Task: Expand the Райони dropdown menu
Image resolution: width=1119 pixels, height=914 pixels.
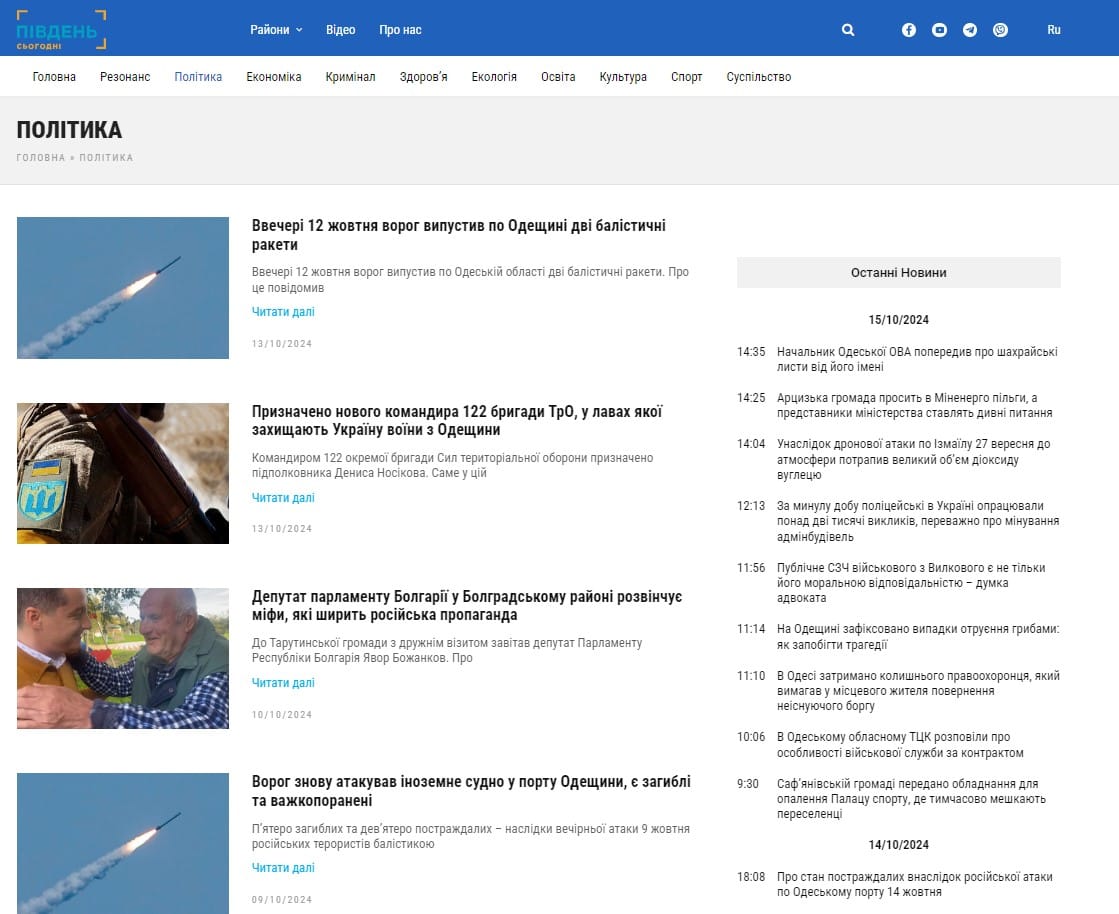Action: coord(276,30)
